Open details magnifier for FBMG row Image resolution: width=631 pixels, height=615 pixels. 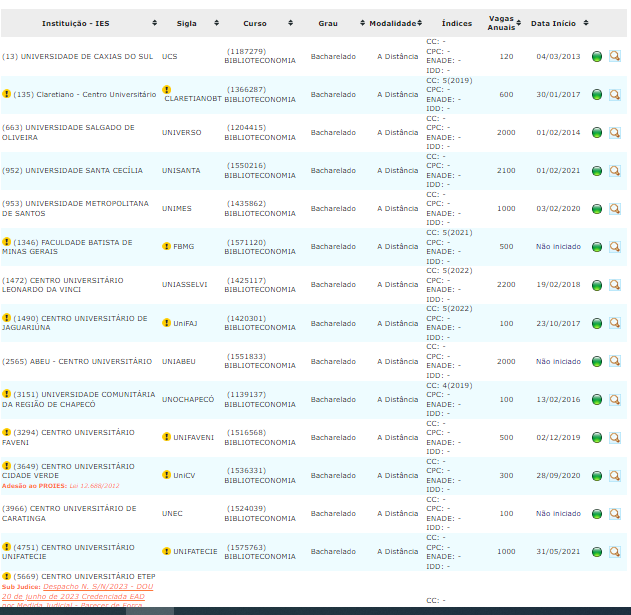pos(615,246)
